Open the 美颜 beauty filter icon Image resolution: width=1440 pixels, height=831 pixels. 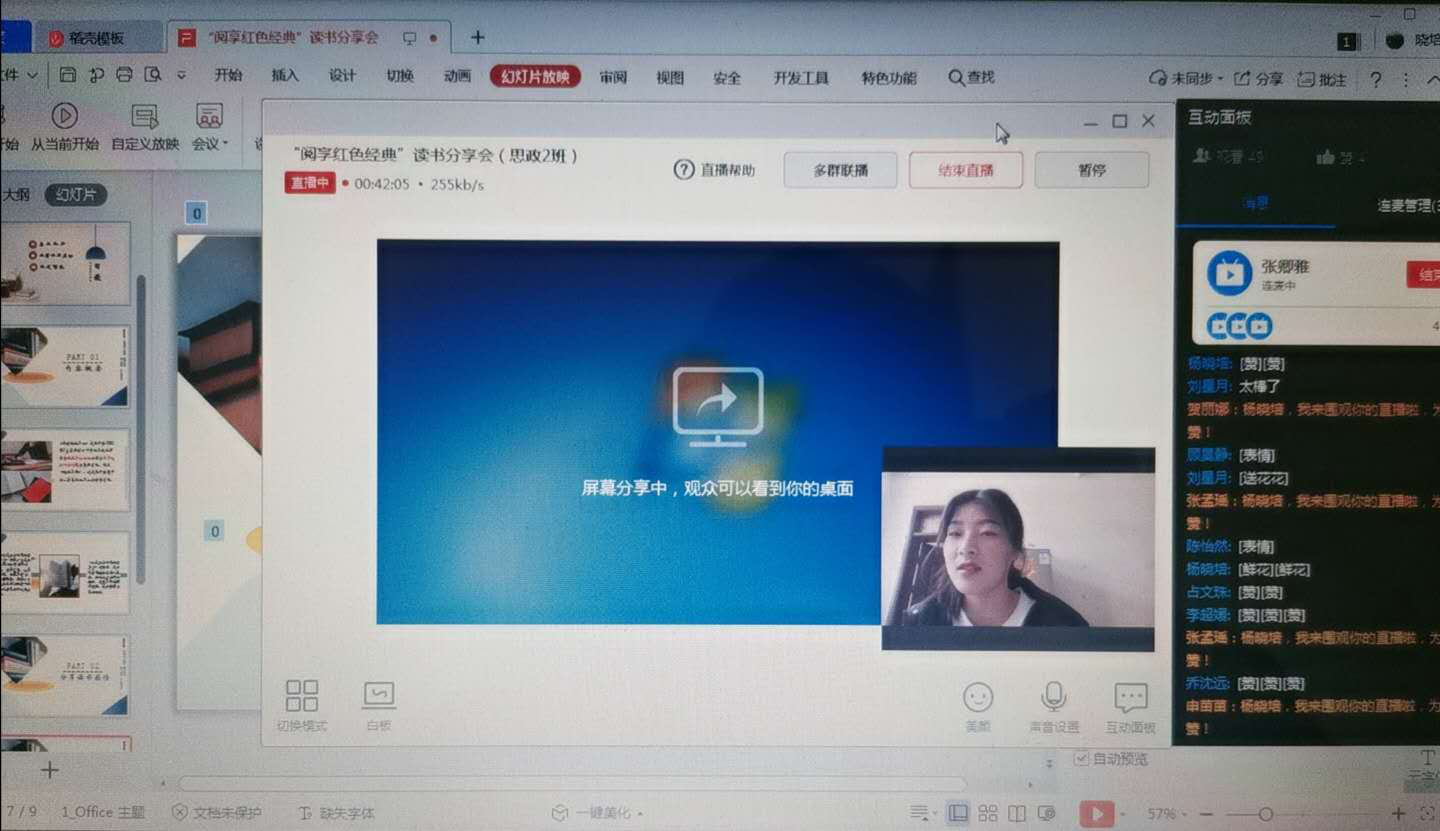pyautogui.click(x=977, y=697)
